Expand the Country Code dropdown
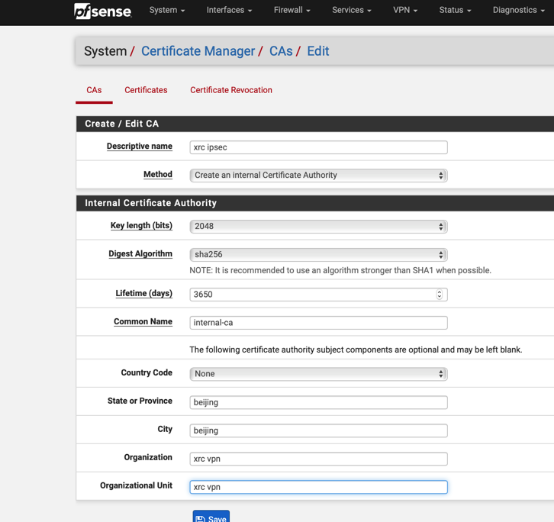The height and width of the screenshot is (522, 554). point(319,374)
